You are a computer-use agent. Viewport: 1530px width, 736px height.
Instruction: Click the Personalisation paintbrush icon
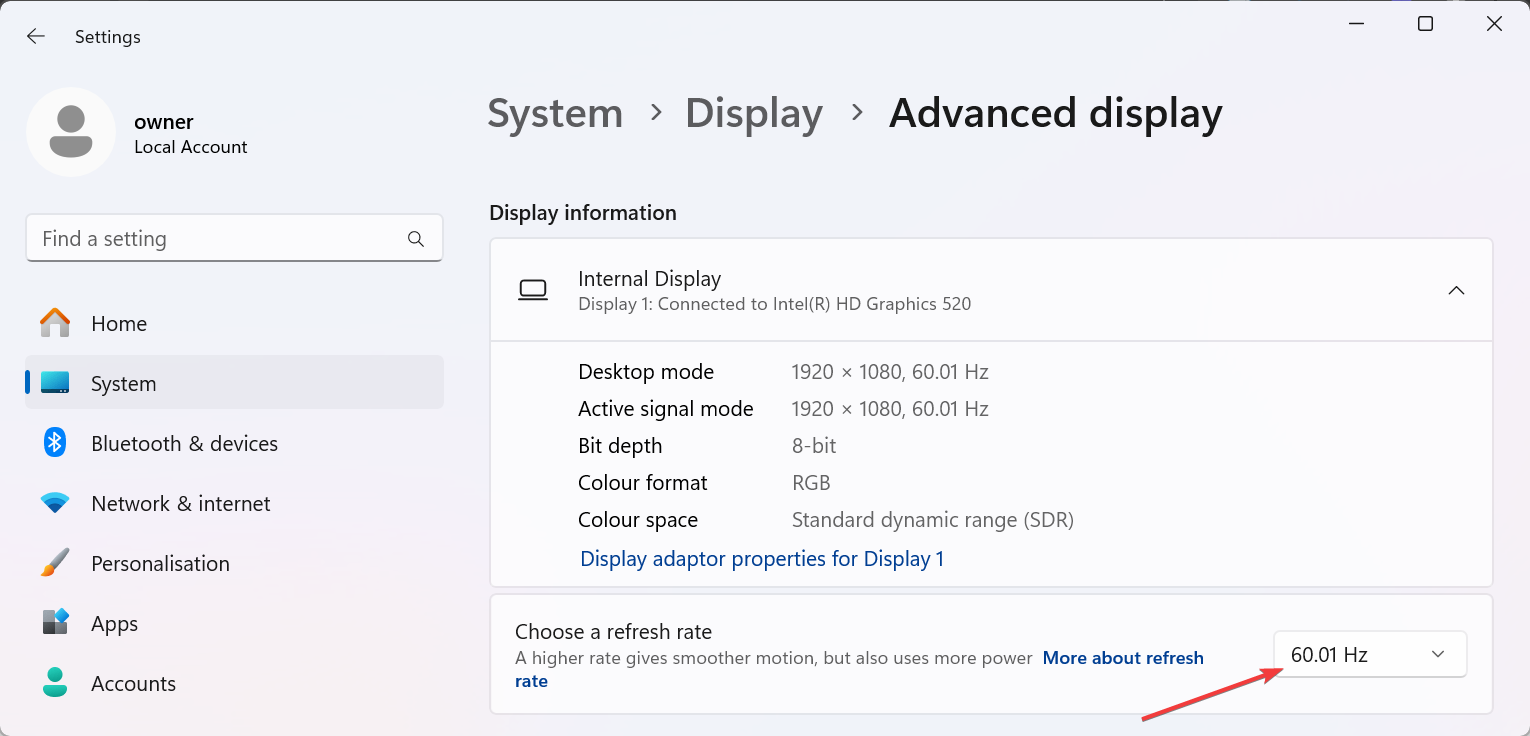point(55,563)
